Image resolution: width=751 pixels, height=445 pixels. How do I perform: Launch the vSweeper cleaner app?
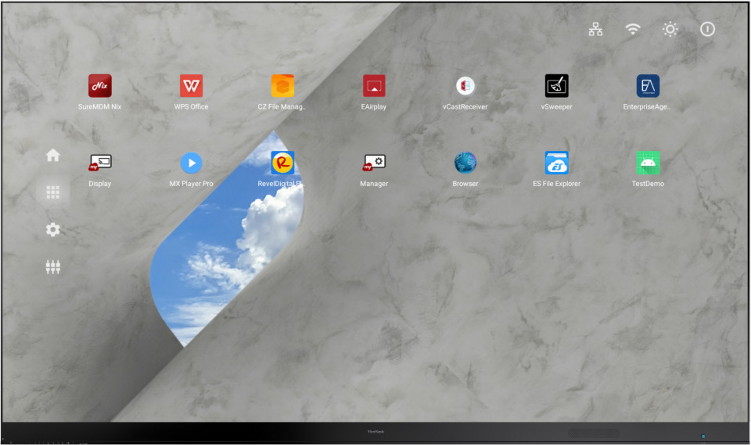click(x=557, y=86)
